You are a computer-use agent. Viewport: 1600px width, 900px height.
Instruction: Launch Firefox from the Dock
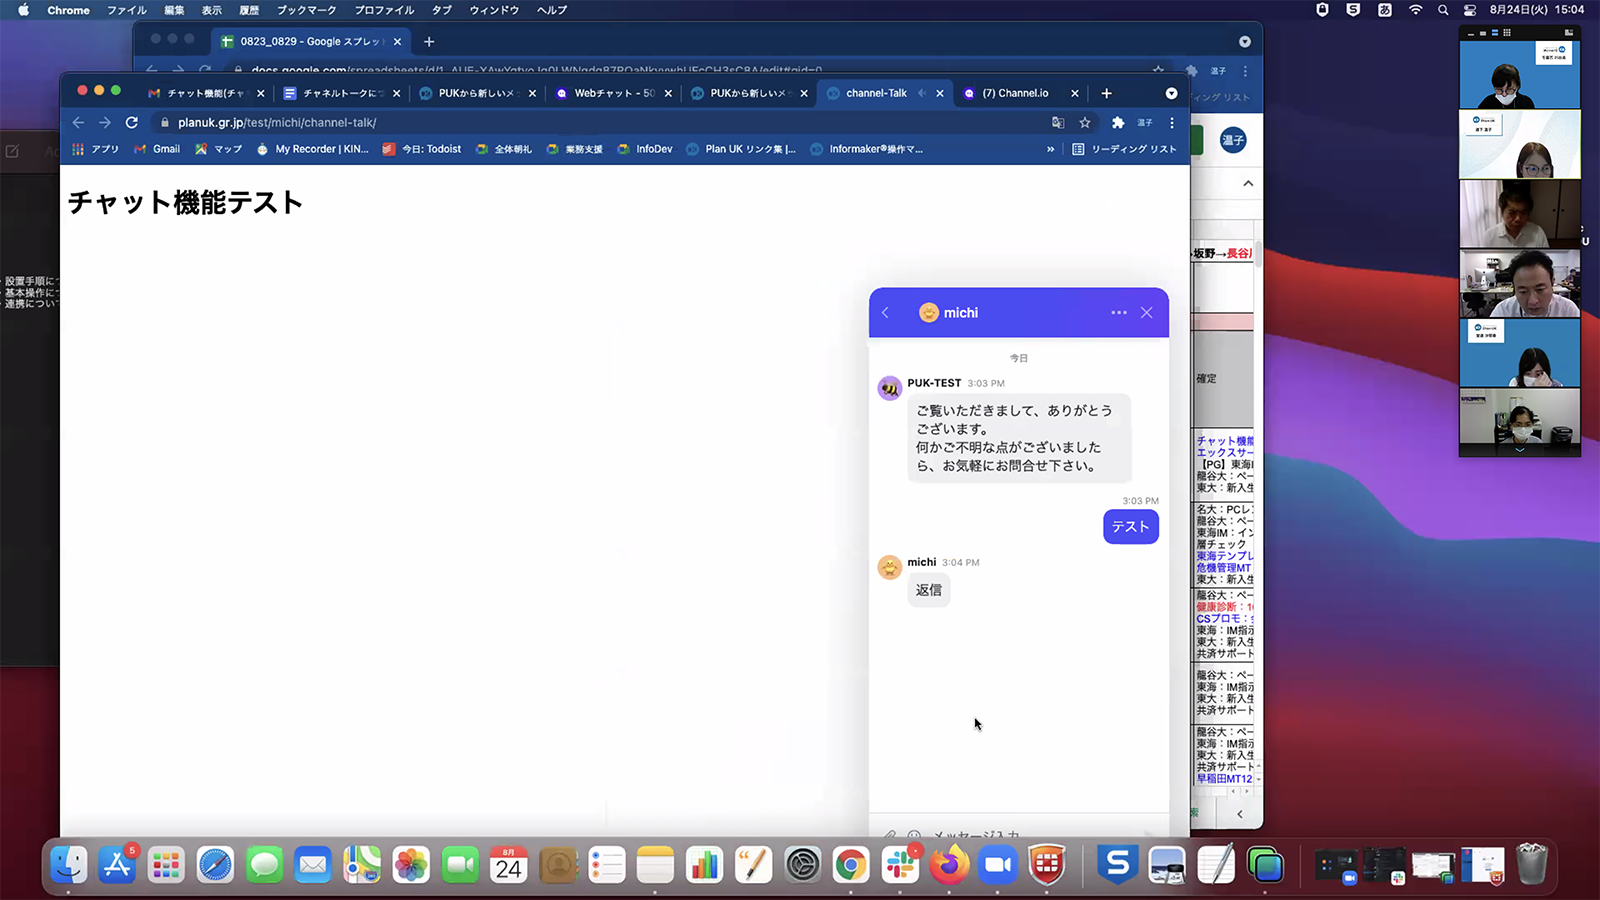pyautogui.click(x=949, y=865)
